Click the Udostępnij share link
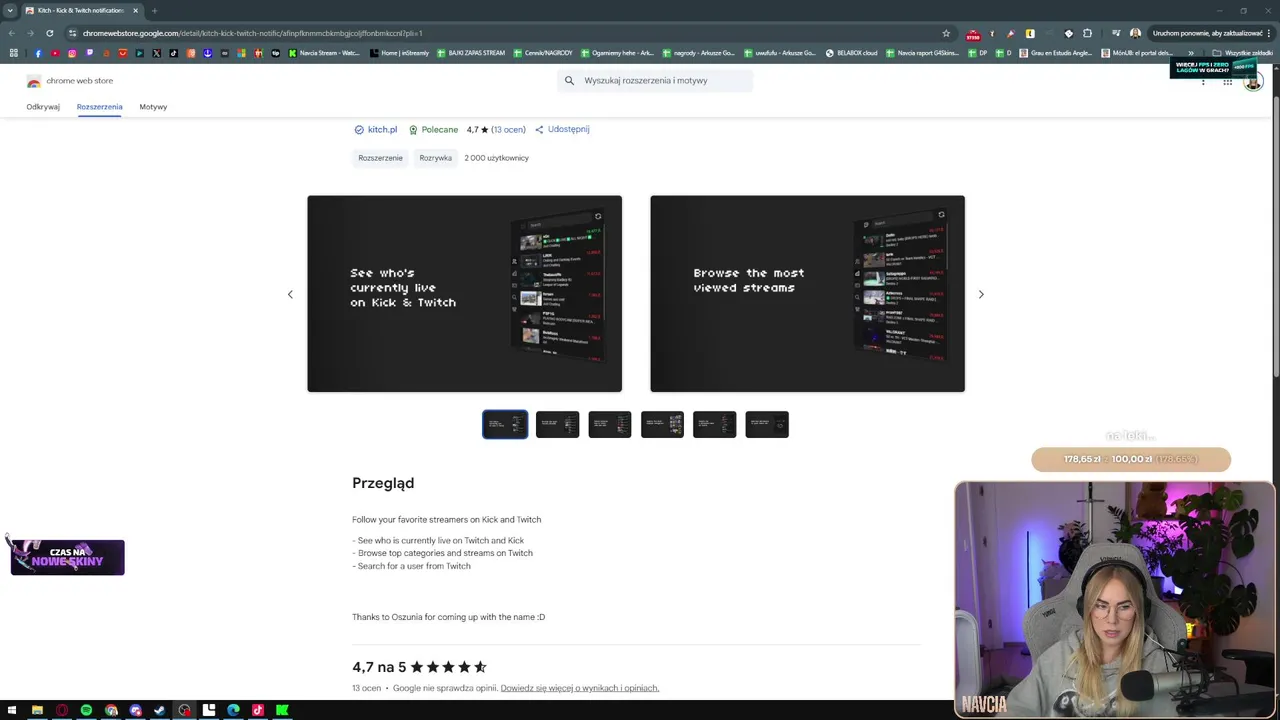The height and width of the screenshot is (720, 1280). [x=562, y=129]
